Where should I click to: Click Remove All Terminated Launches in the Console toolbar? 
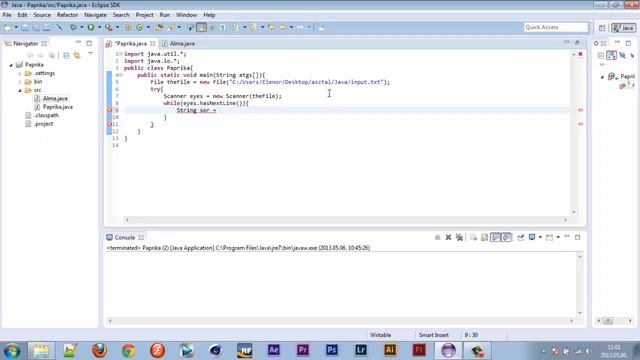[459, 237]
